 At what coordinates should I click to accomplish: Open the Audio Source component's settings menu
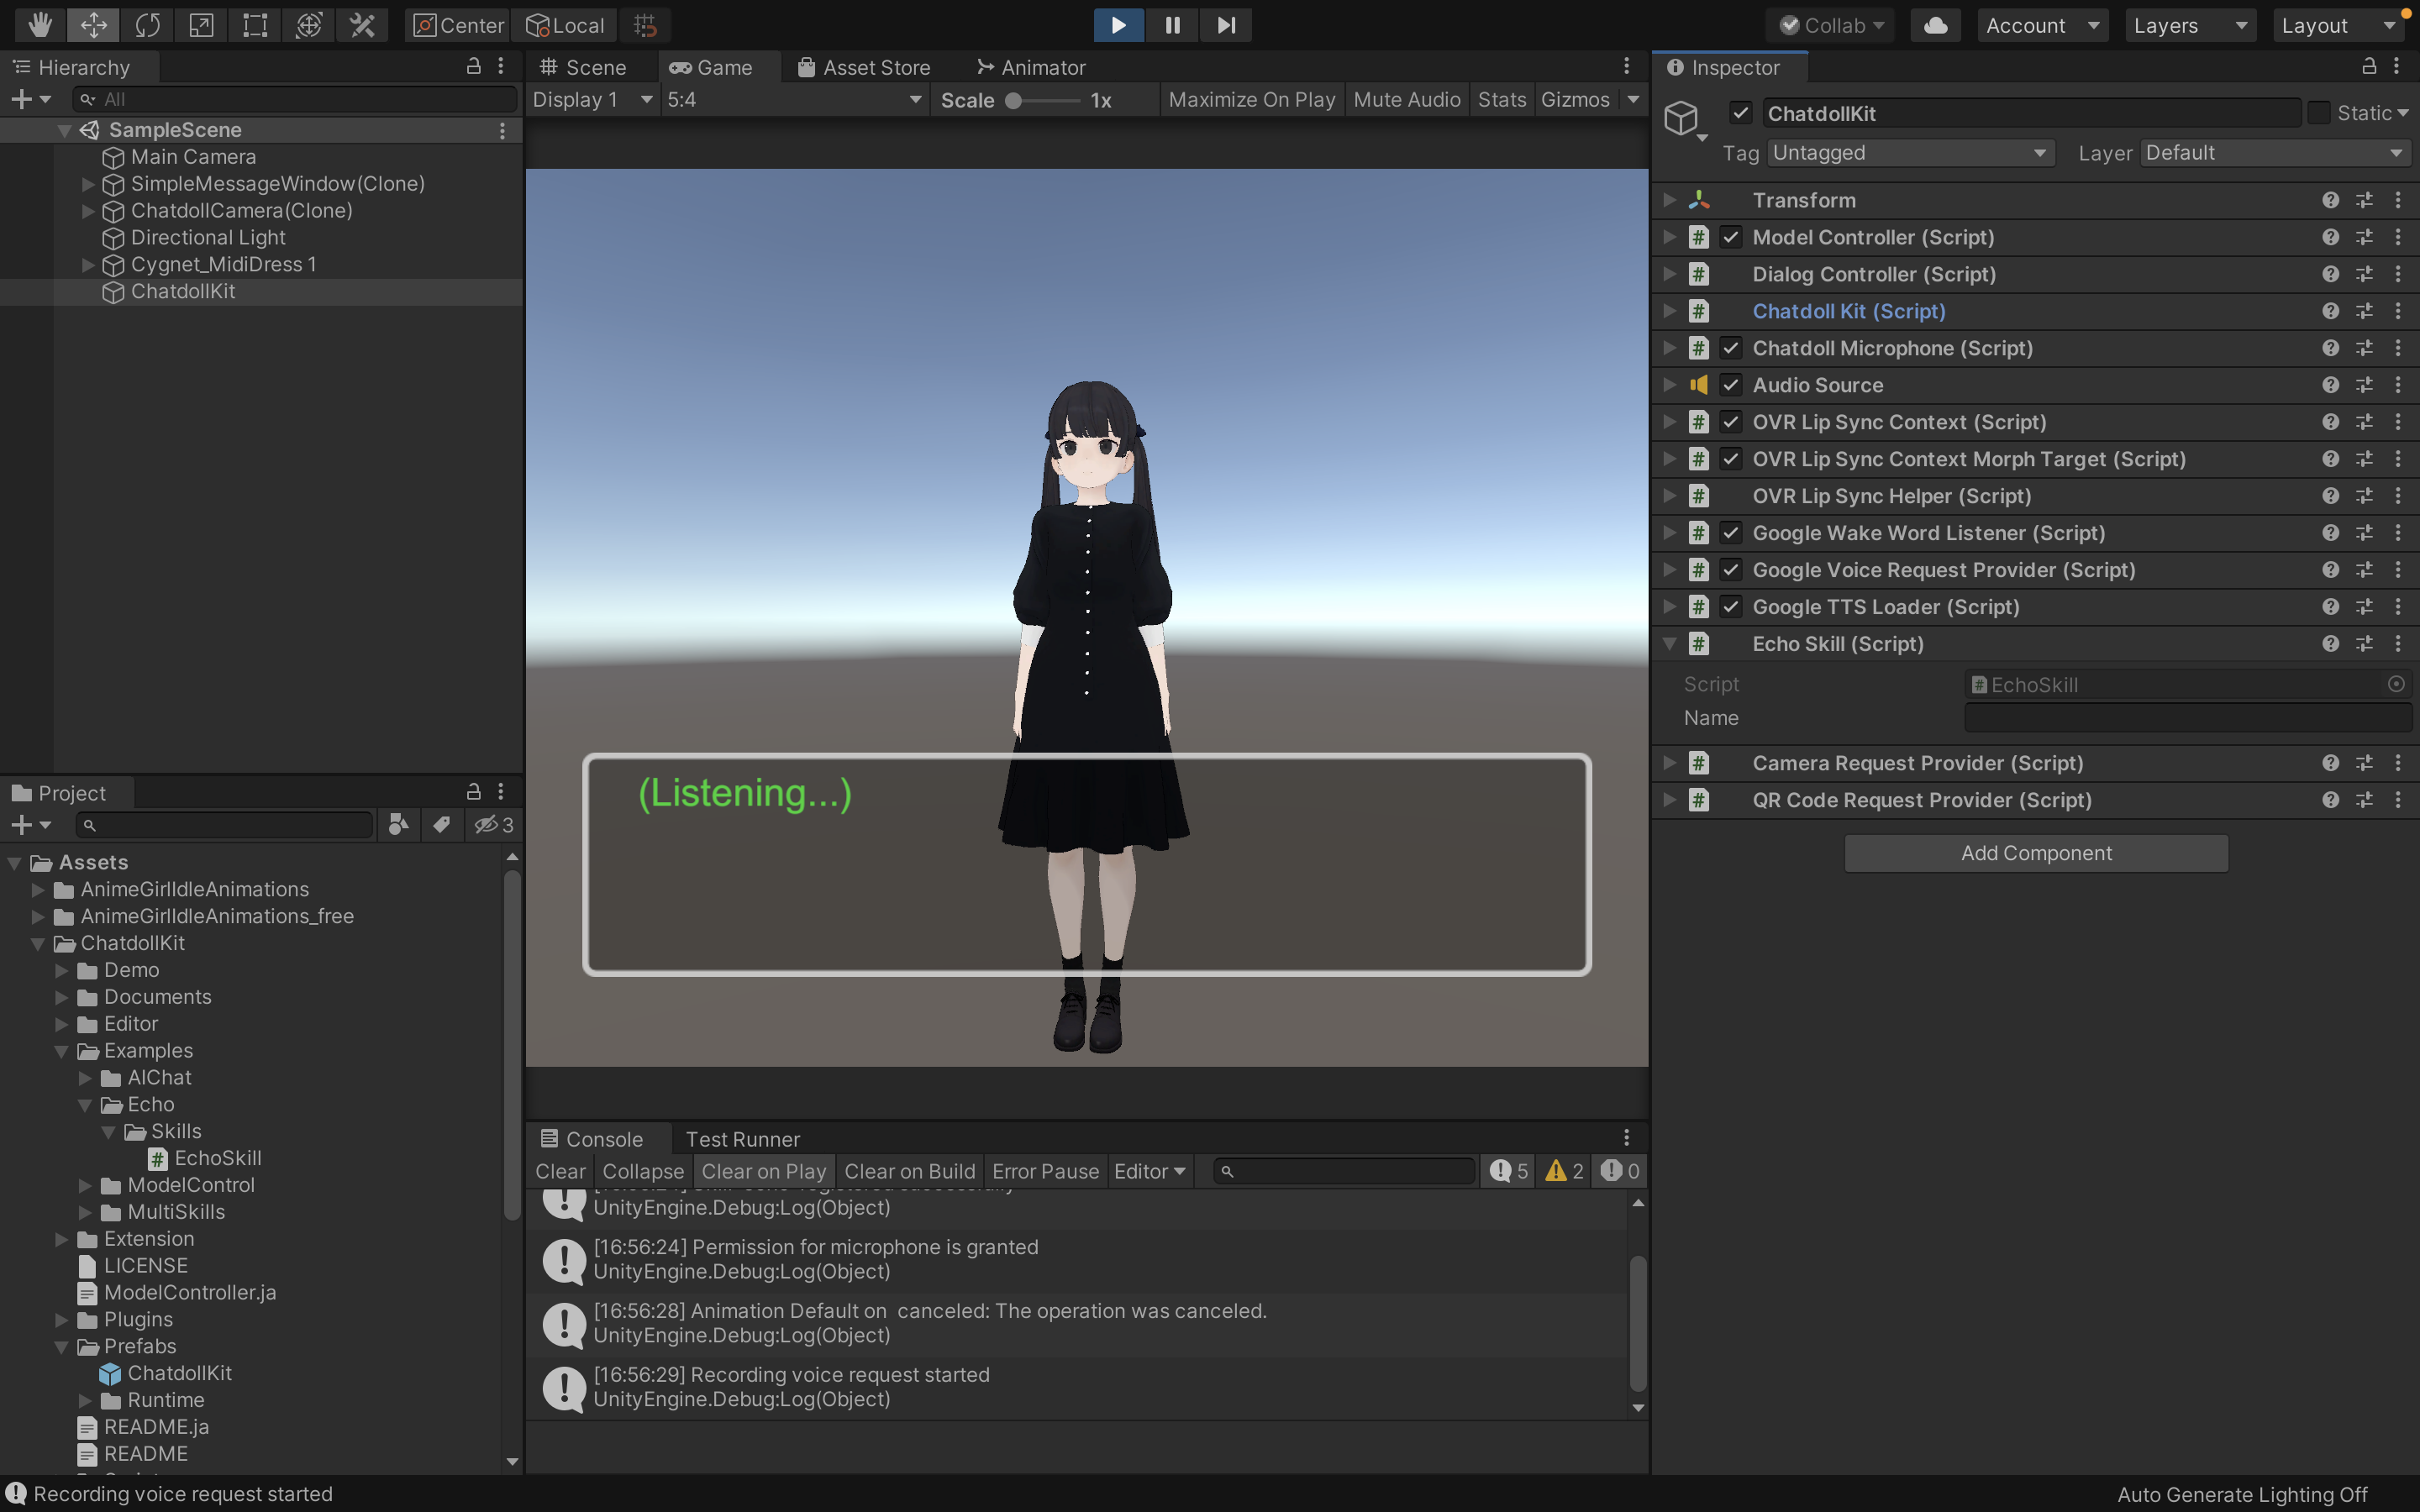[2398, 385]
